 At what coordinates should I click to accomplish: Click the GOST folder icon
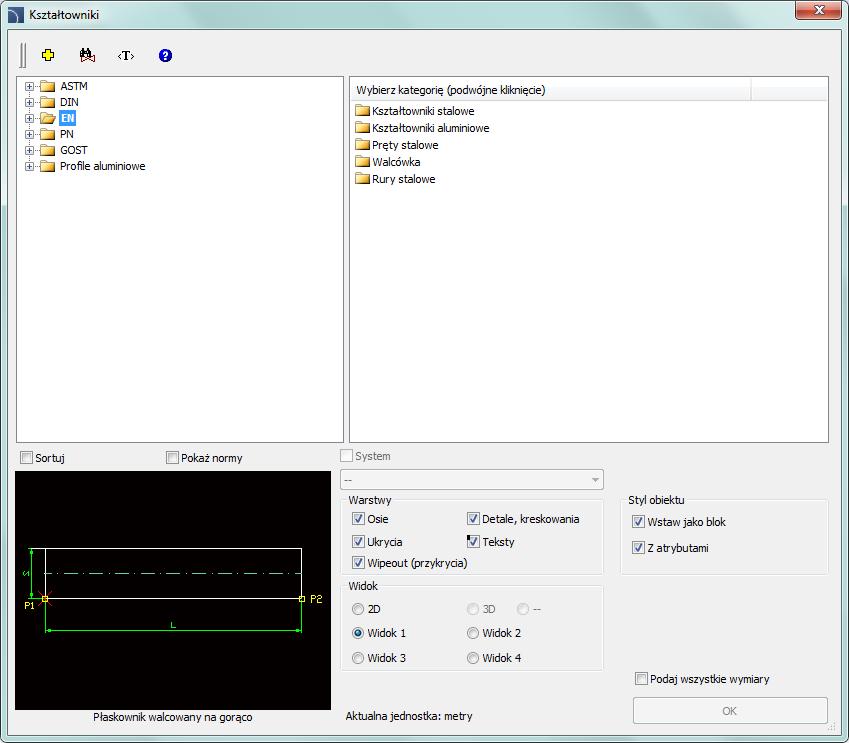[x=48, y=151]
